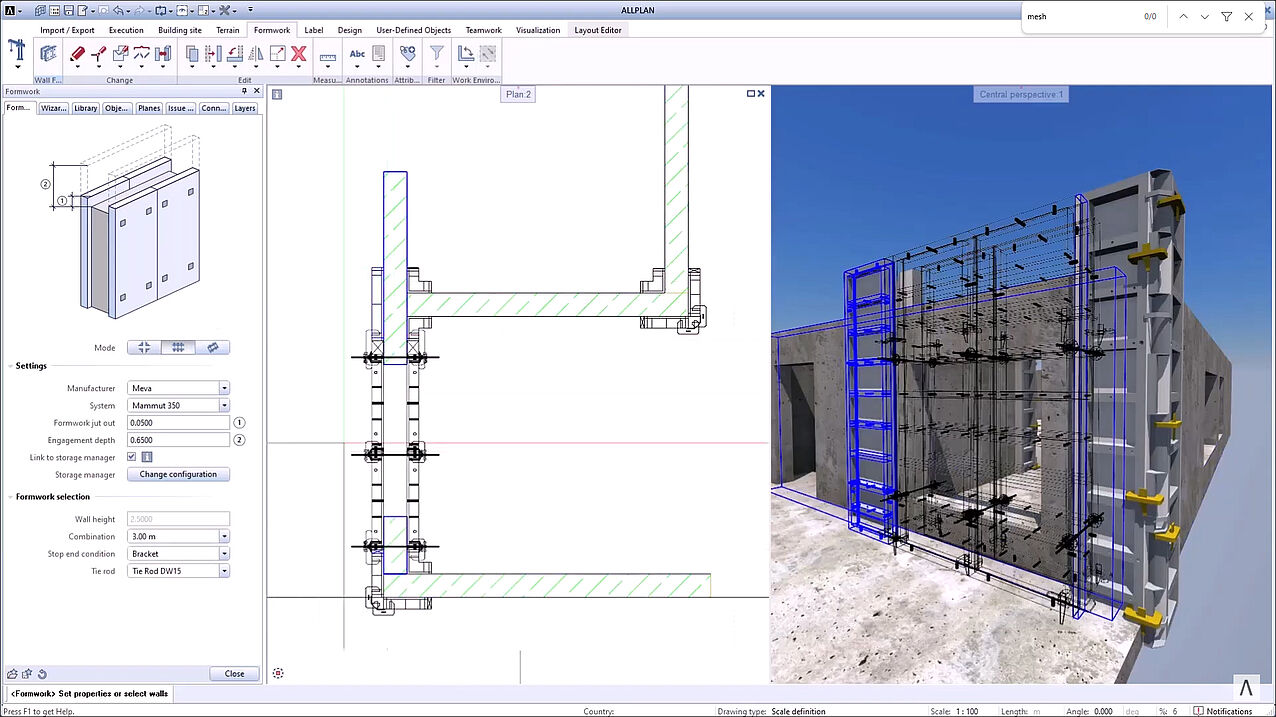This screenshot has height=717, width=1276.
Task: Click the Scale 1 : 100 status entry
Action: (x=954, y=711)
